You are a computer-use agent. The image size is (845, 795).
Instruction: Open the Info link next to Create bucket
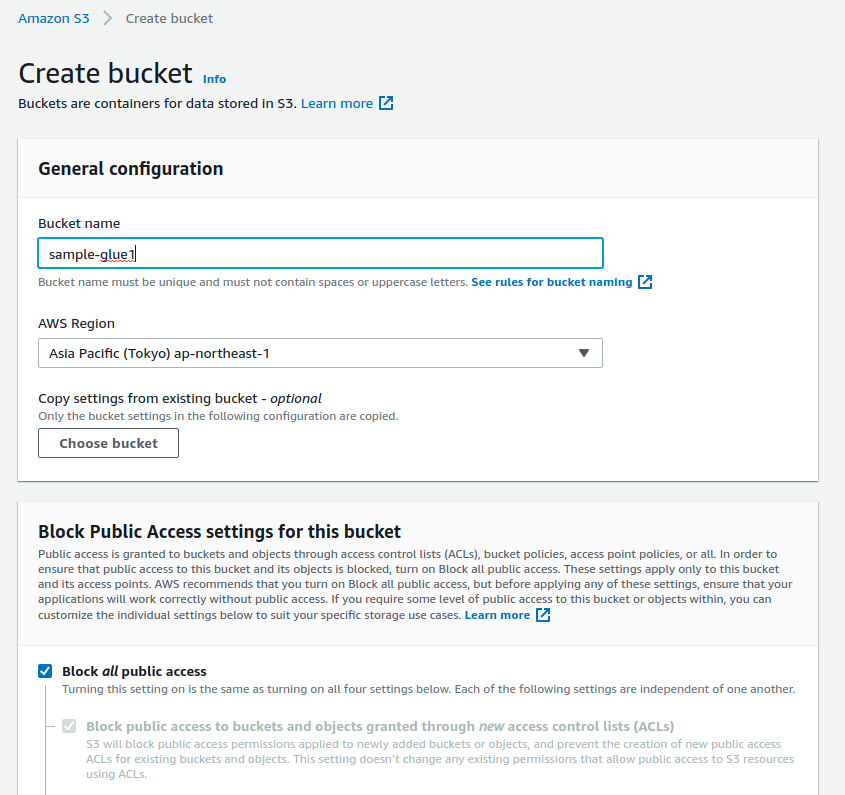click(x=214, y=79)
